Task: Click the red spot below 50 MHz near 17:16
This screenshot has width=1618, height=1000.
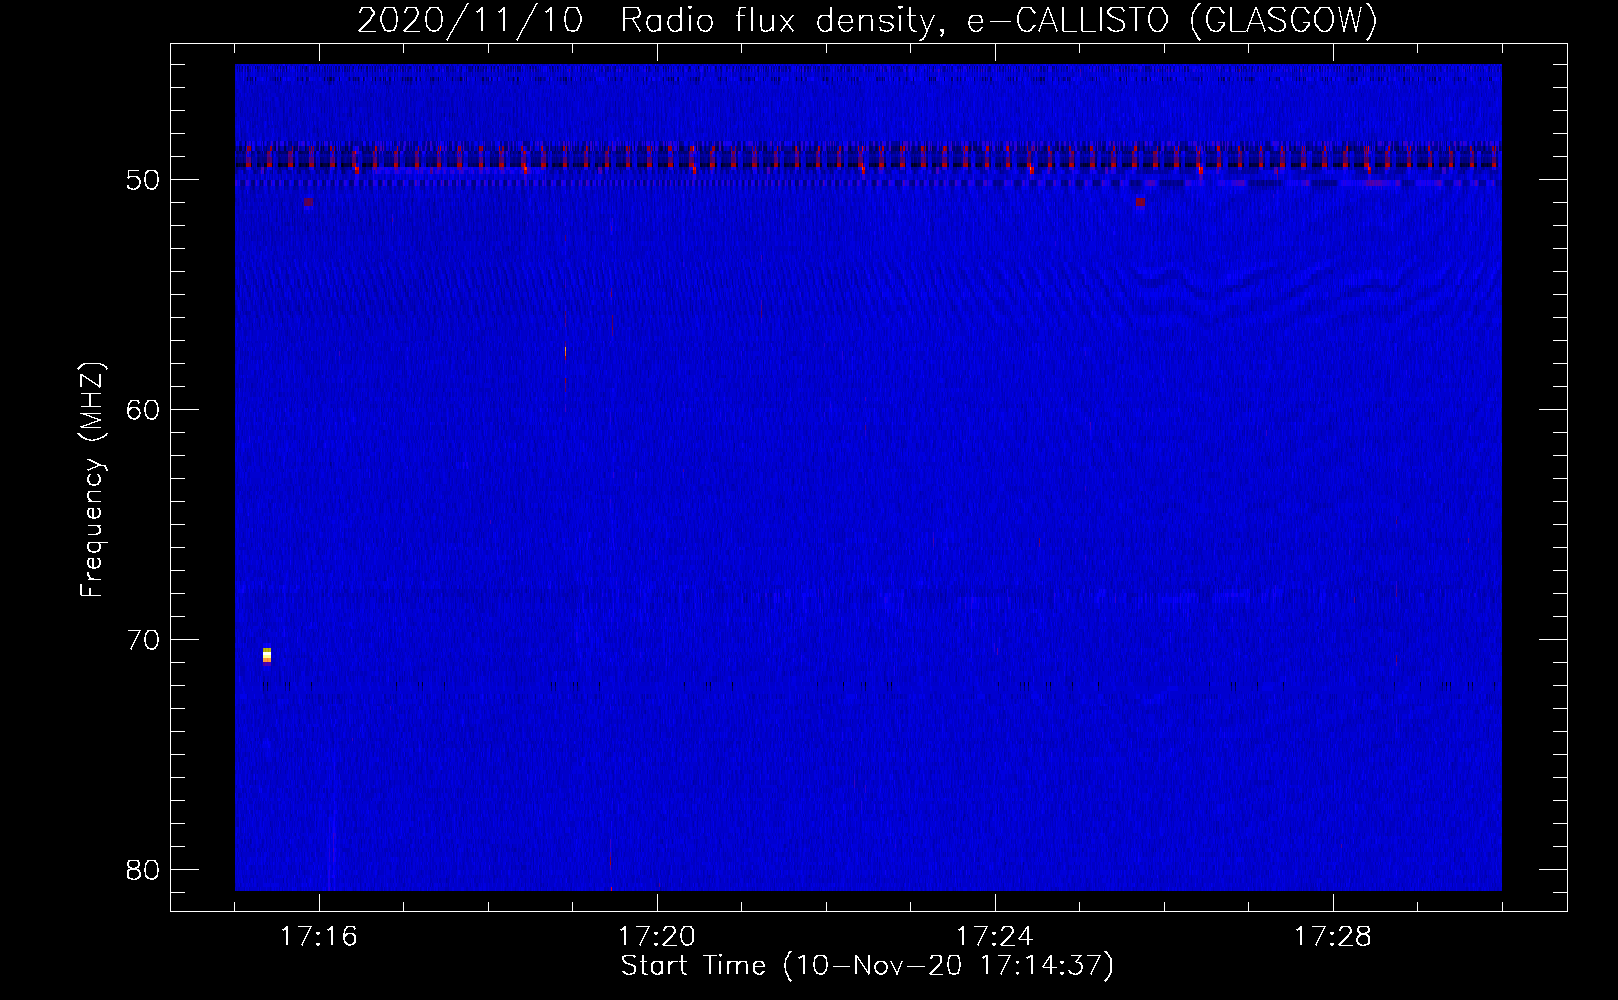Action: pos(309,201)
